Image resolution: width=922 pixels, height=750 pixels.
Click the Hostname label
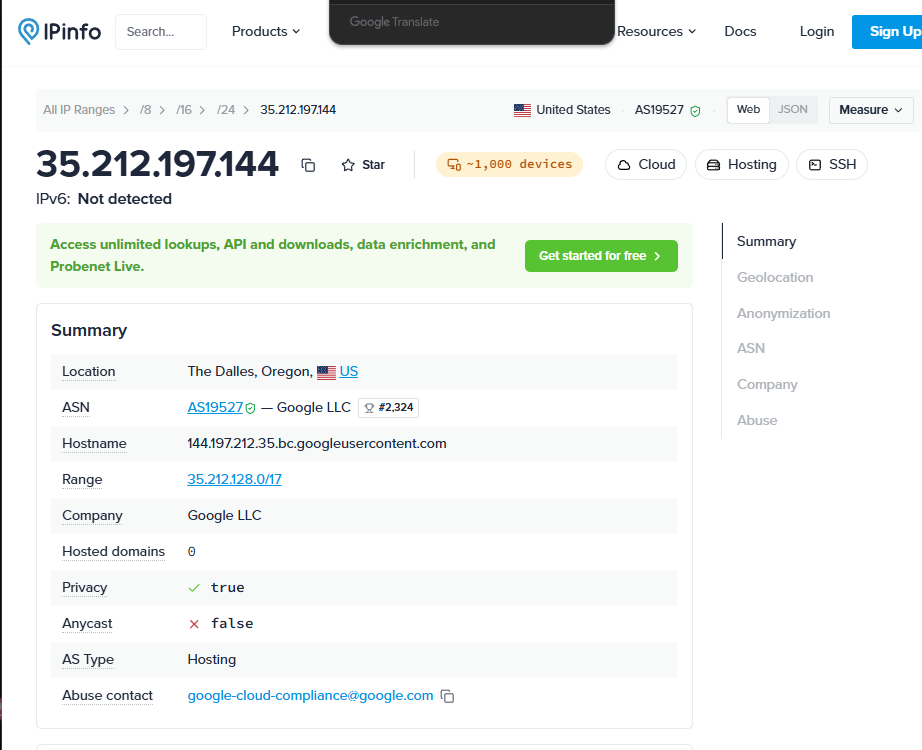[94, 444]
